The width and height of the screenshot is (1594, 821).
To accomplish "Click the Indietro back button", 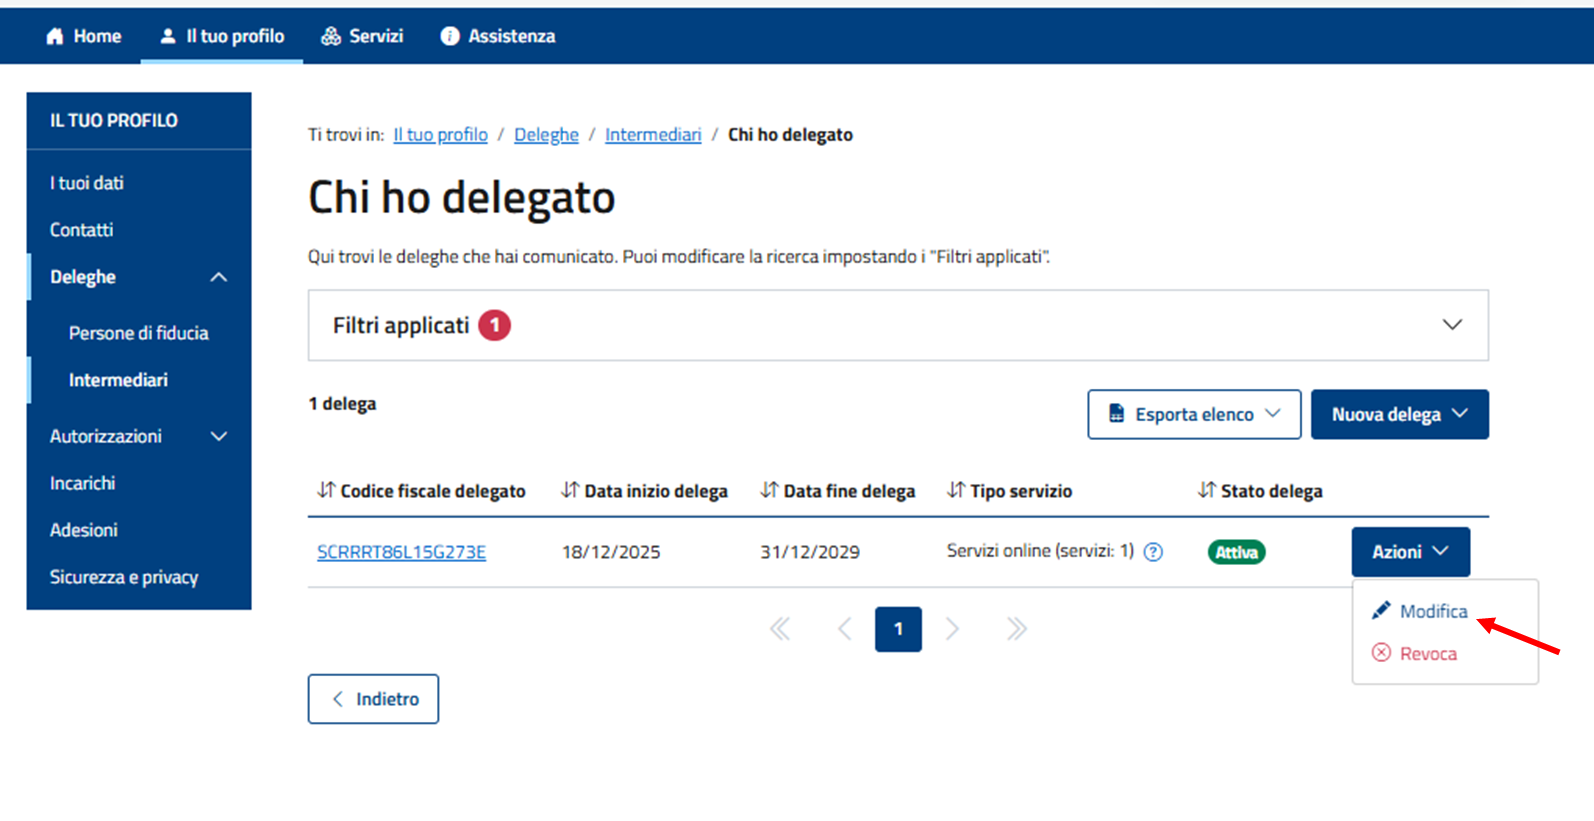I will click(373, 699).
